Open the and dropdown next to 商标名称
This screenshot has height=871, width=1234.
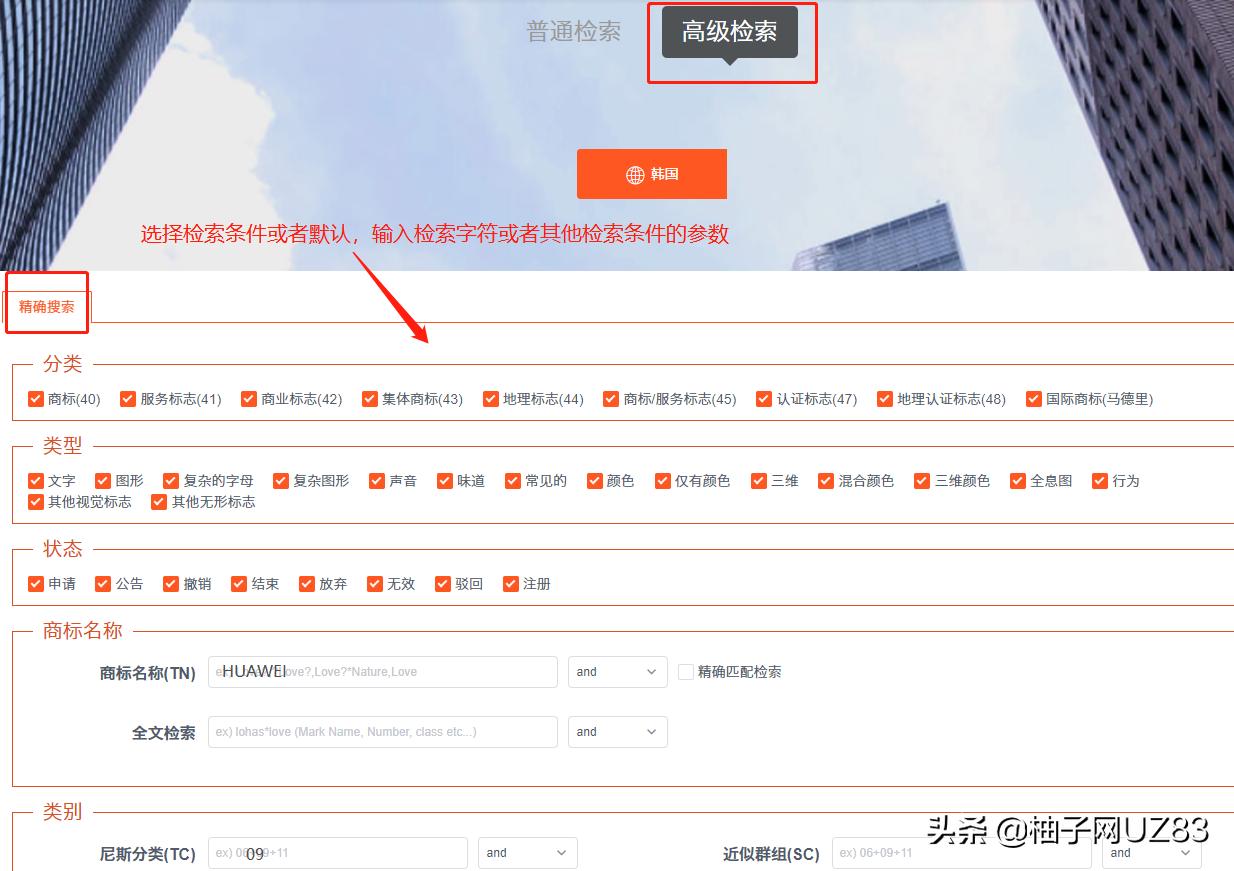617,672
